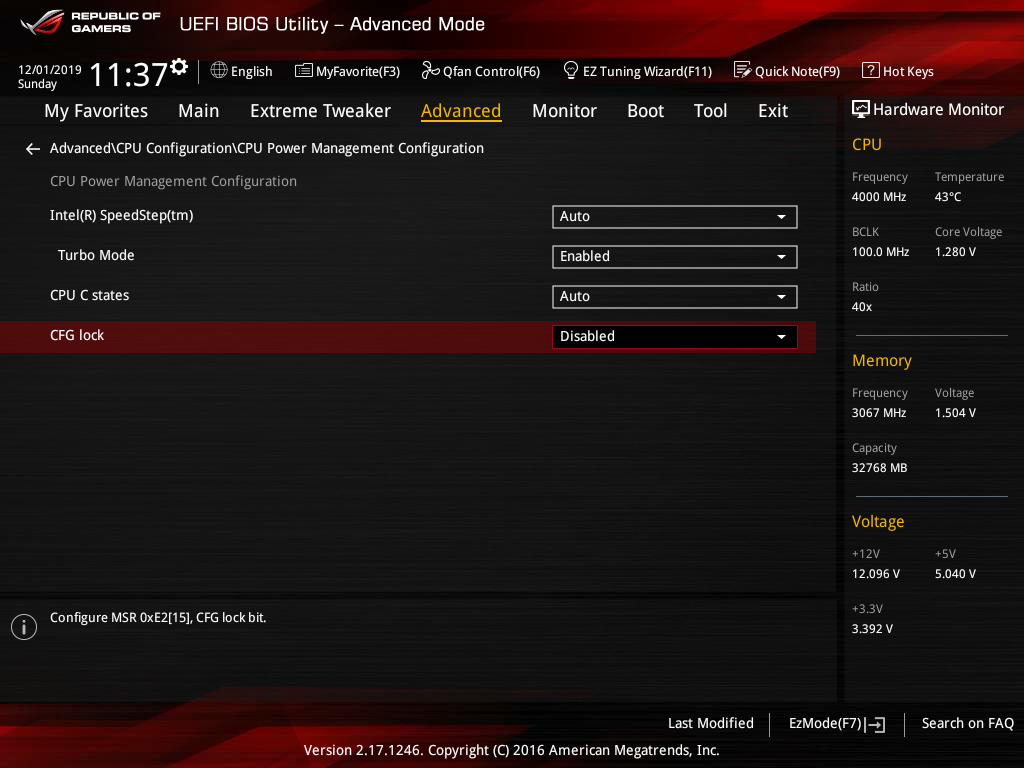The height and width of the screenshot is (768, 1024).
Task: Click the 3067 MHz memory frequency value
Action: pyautogui.click(x=878, y=413)
